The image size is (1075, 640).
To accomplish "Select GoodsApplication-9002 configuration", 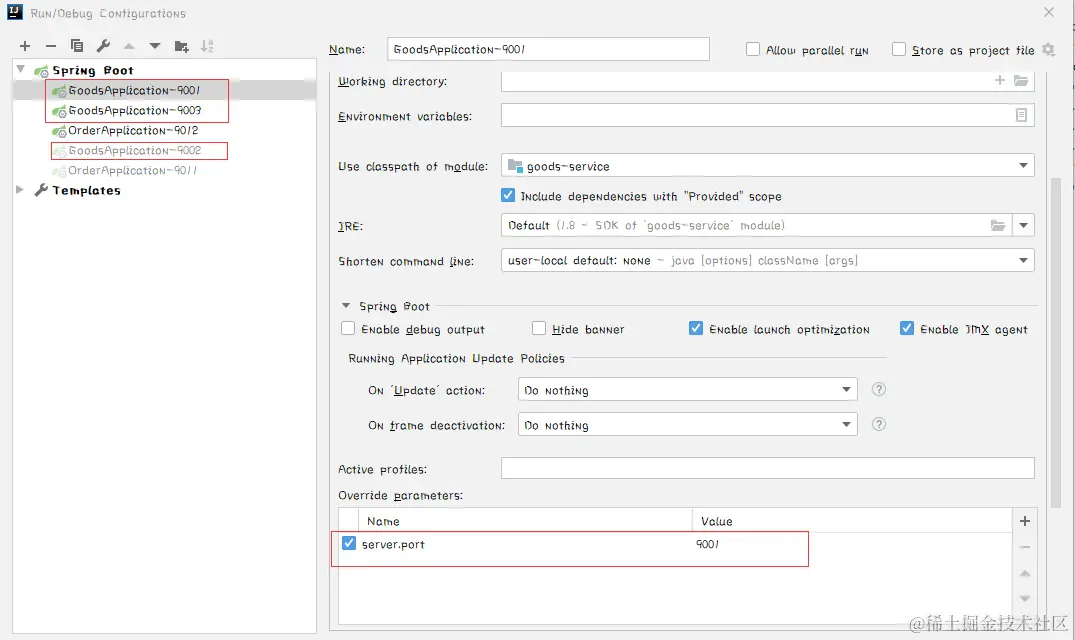I will [x=134, y=150].
